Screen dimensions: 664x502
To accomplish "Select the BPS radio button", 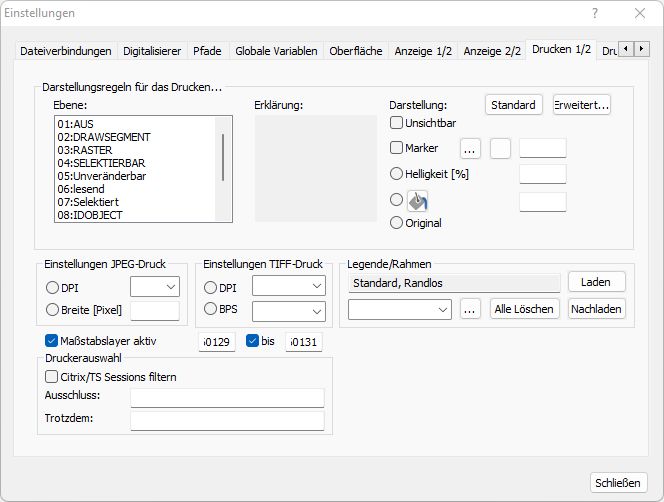I will [210, 309].
